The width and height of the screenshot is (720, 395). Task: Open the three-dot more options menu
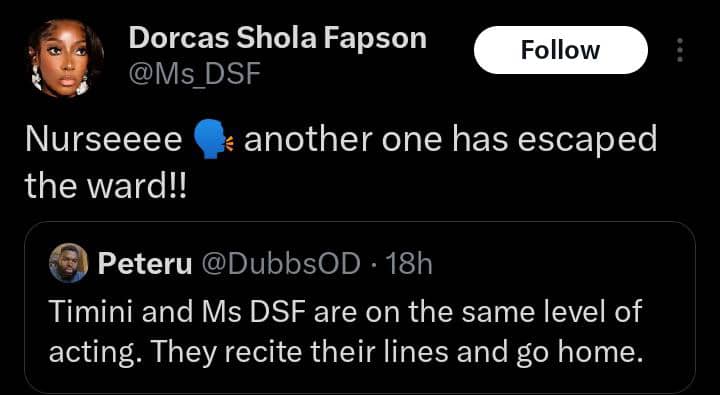pyautogui.click(x=680, y=50)
